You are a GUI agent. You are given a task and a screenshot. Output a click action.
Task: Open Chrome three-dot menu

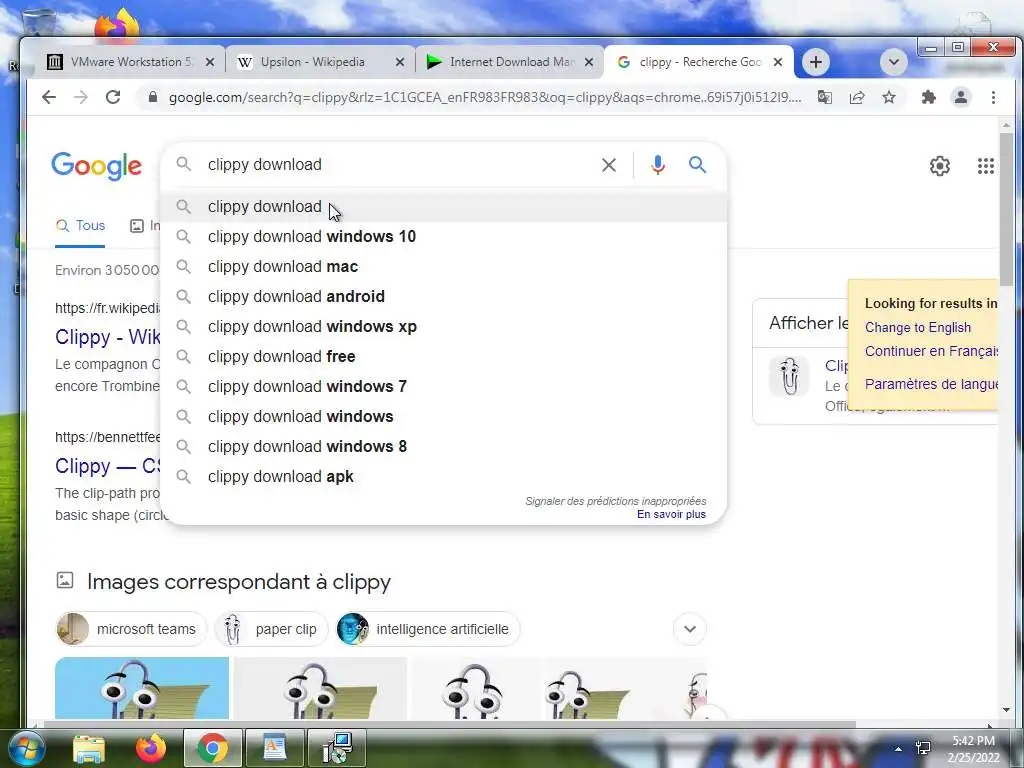click(993, 97)
